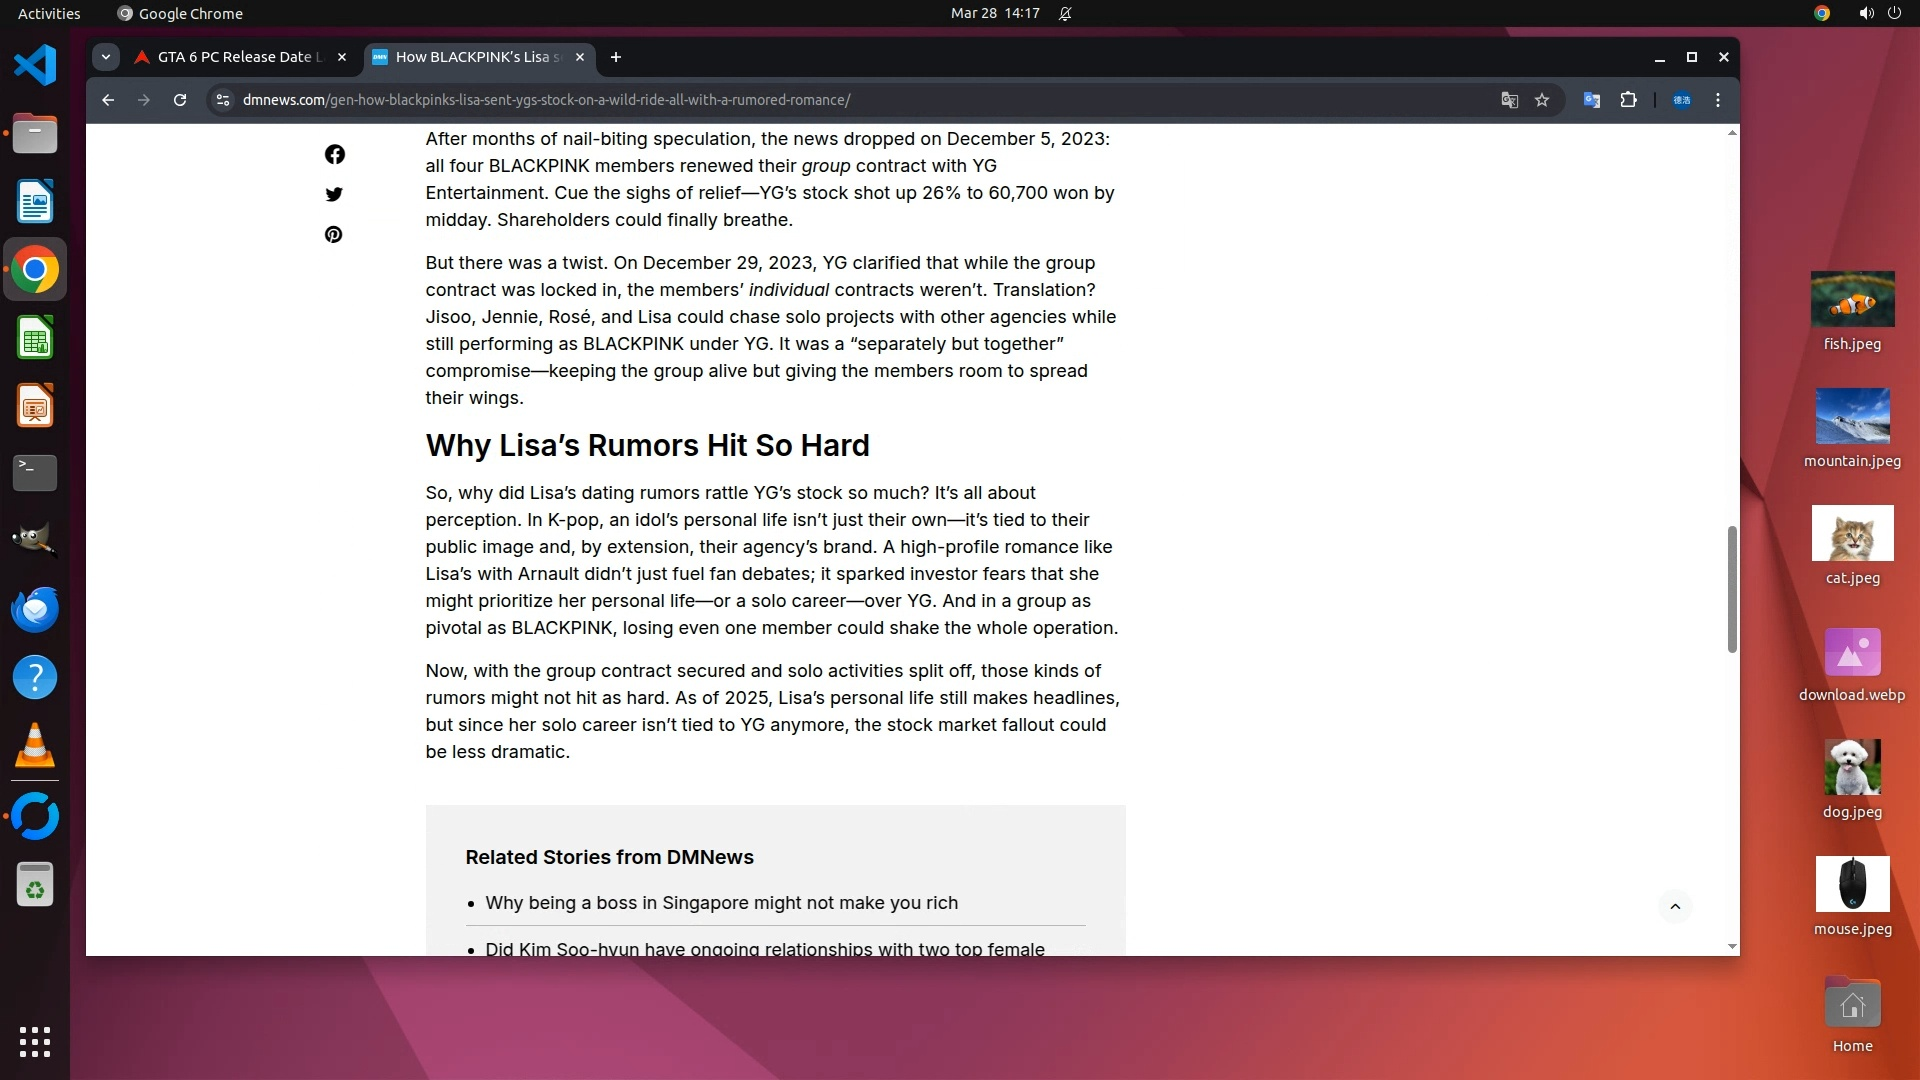Click the page vertical scrollbar thumb
Image resolution: width=1920 pixels, height=1080 pixels.
pos(1732,589)
